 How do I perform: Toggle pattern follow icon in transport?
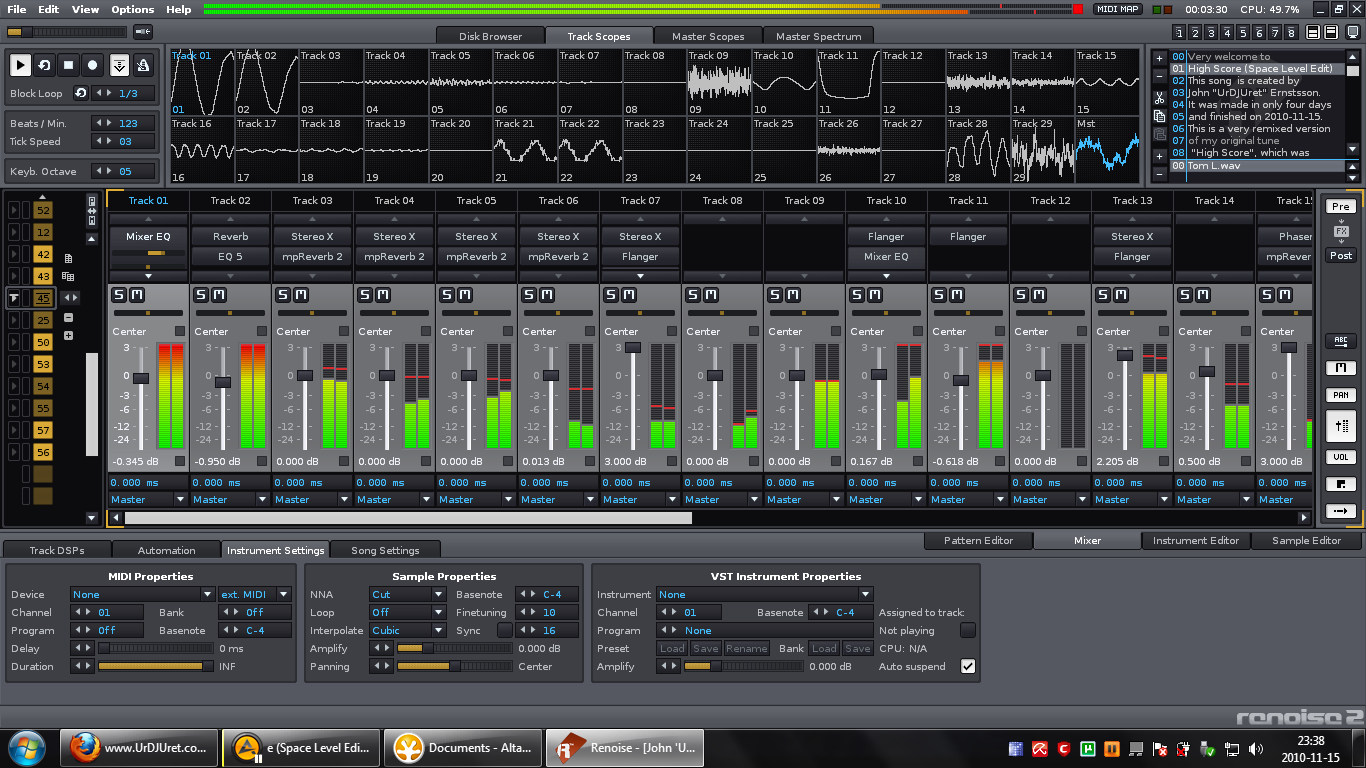[119, 65]
